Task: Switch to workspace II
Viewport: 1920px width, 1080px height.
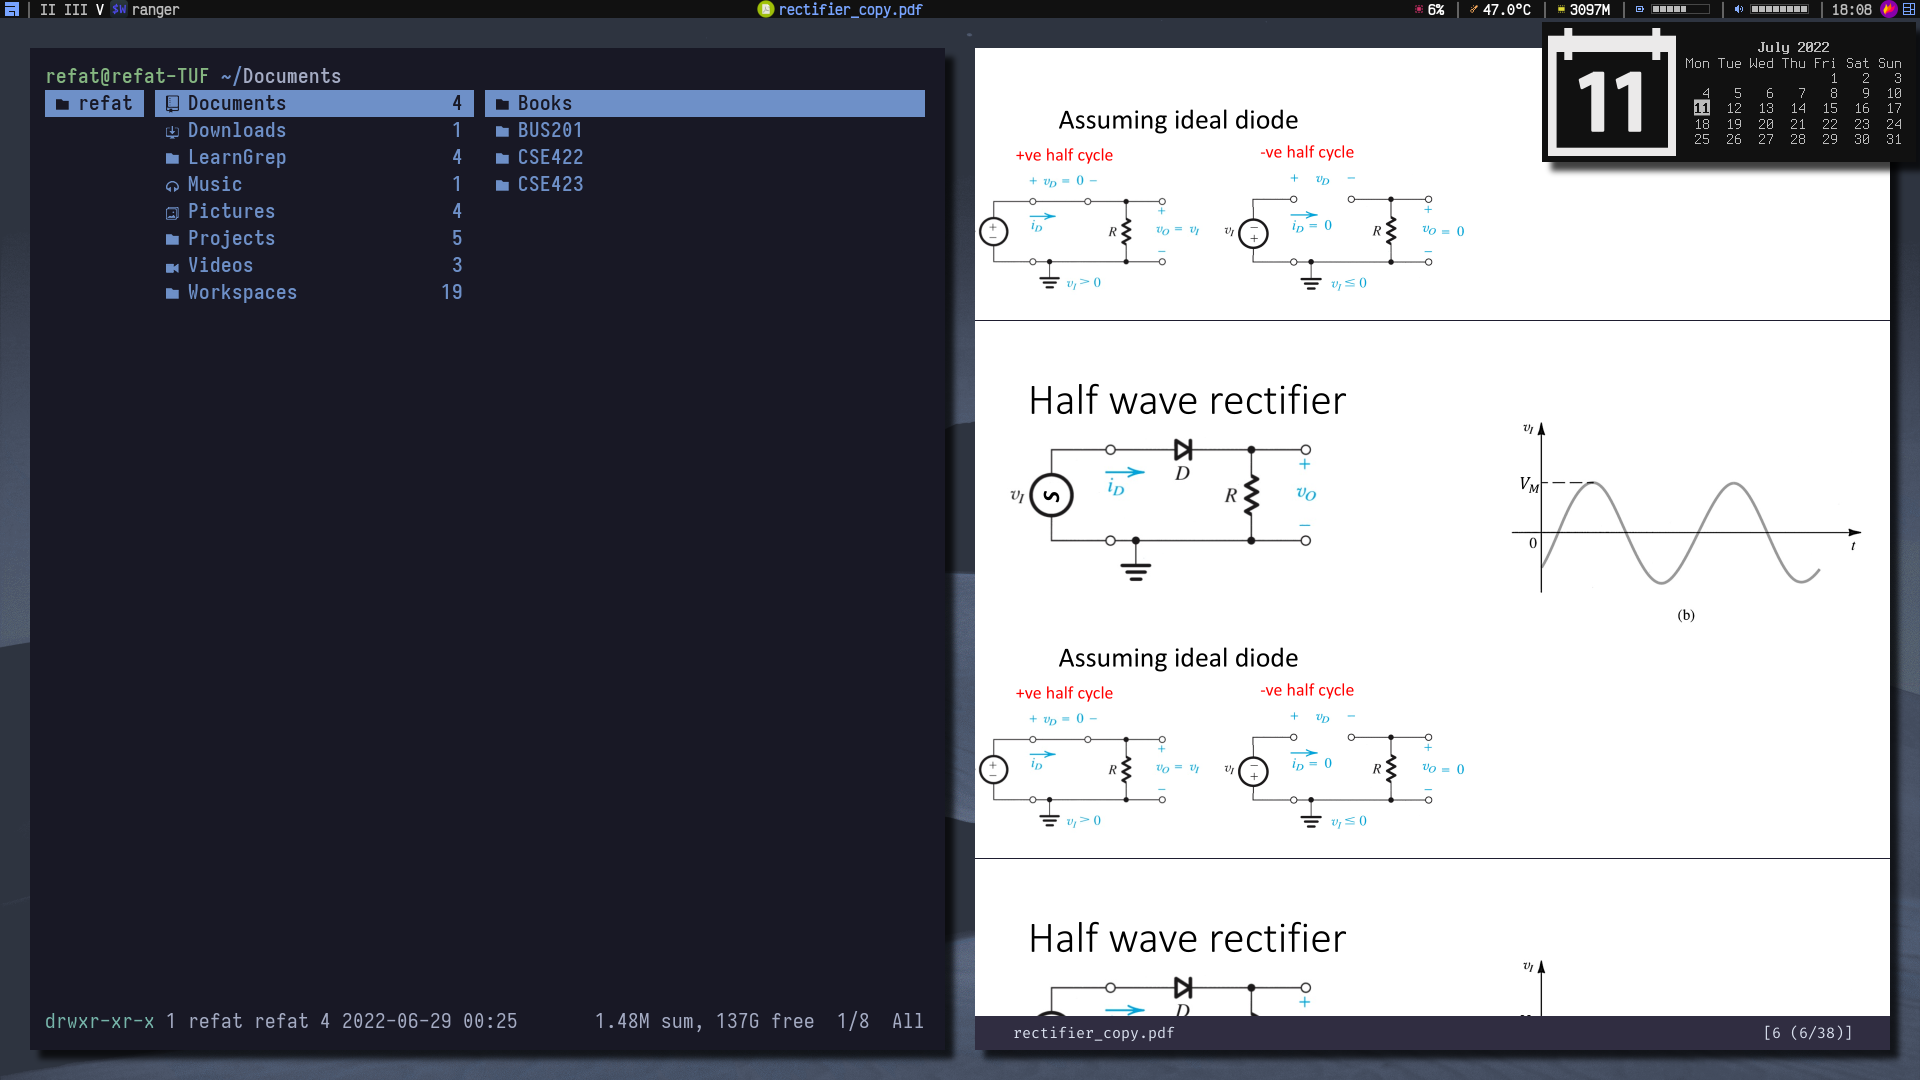Action: 47,9
